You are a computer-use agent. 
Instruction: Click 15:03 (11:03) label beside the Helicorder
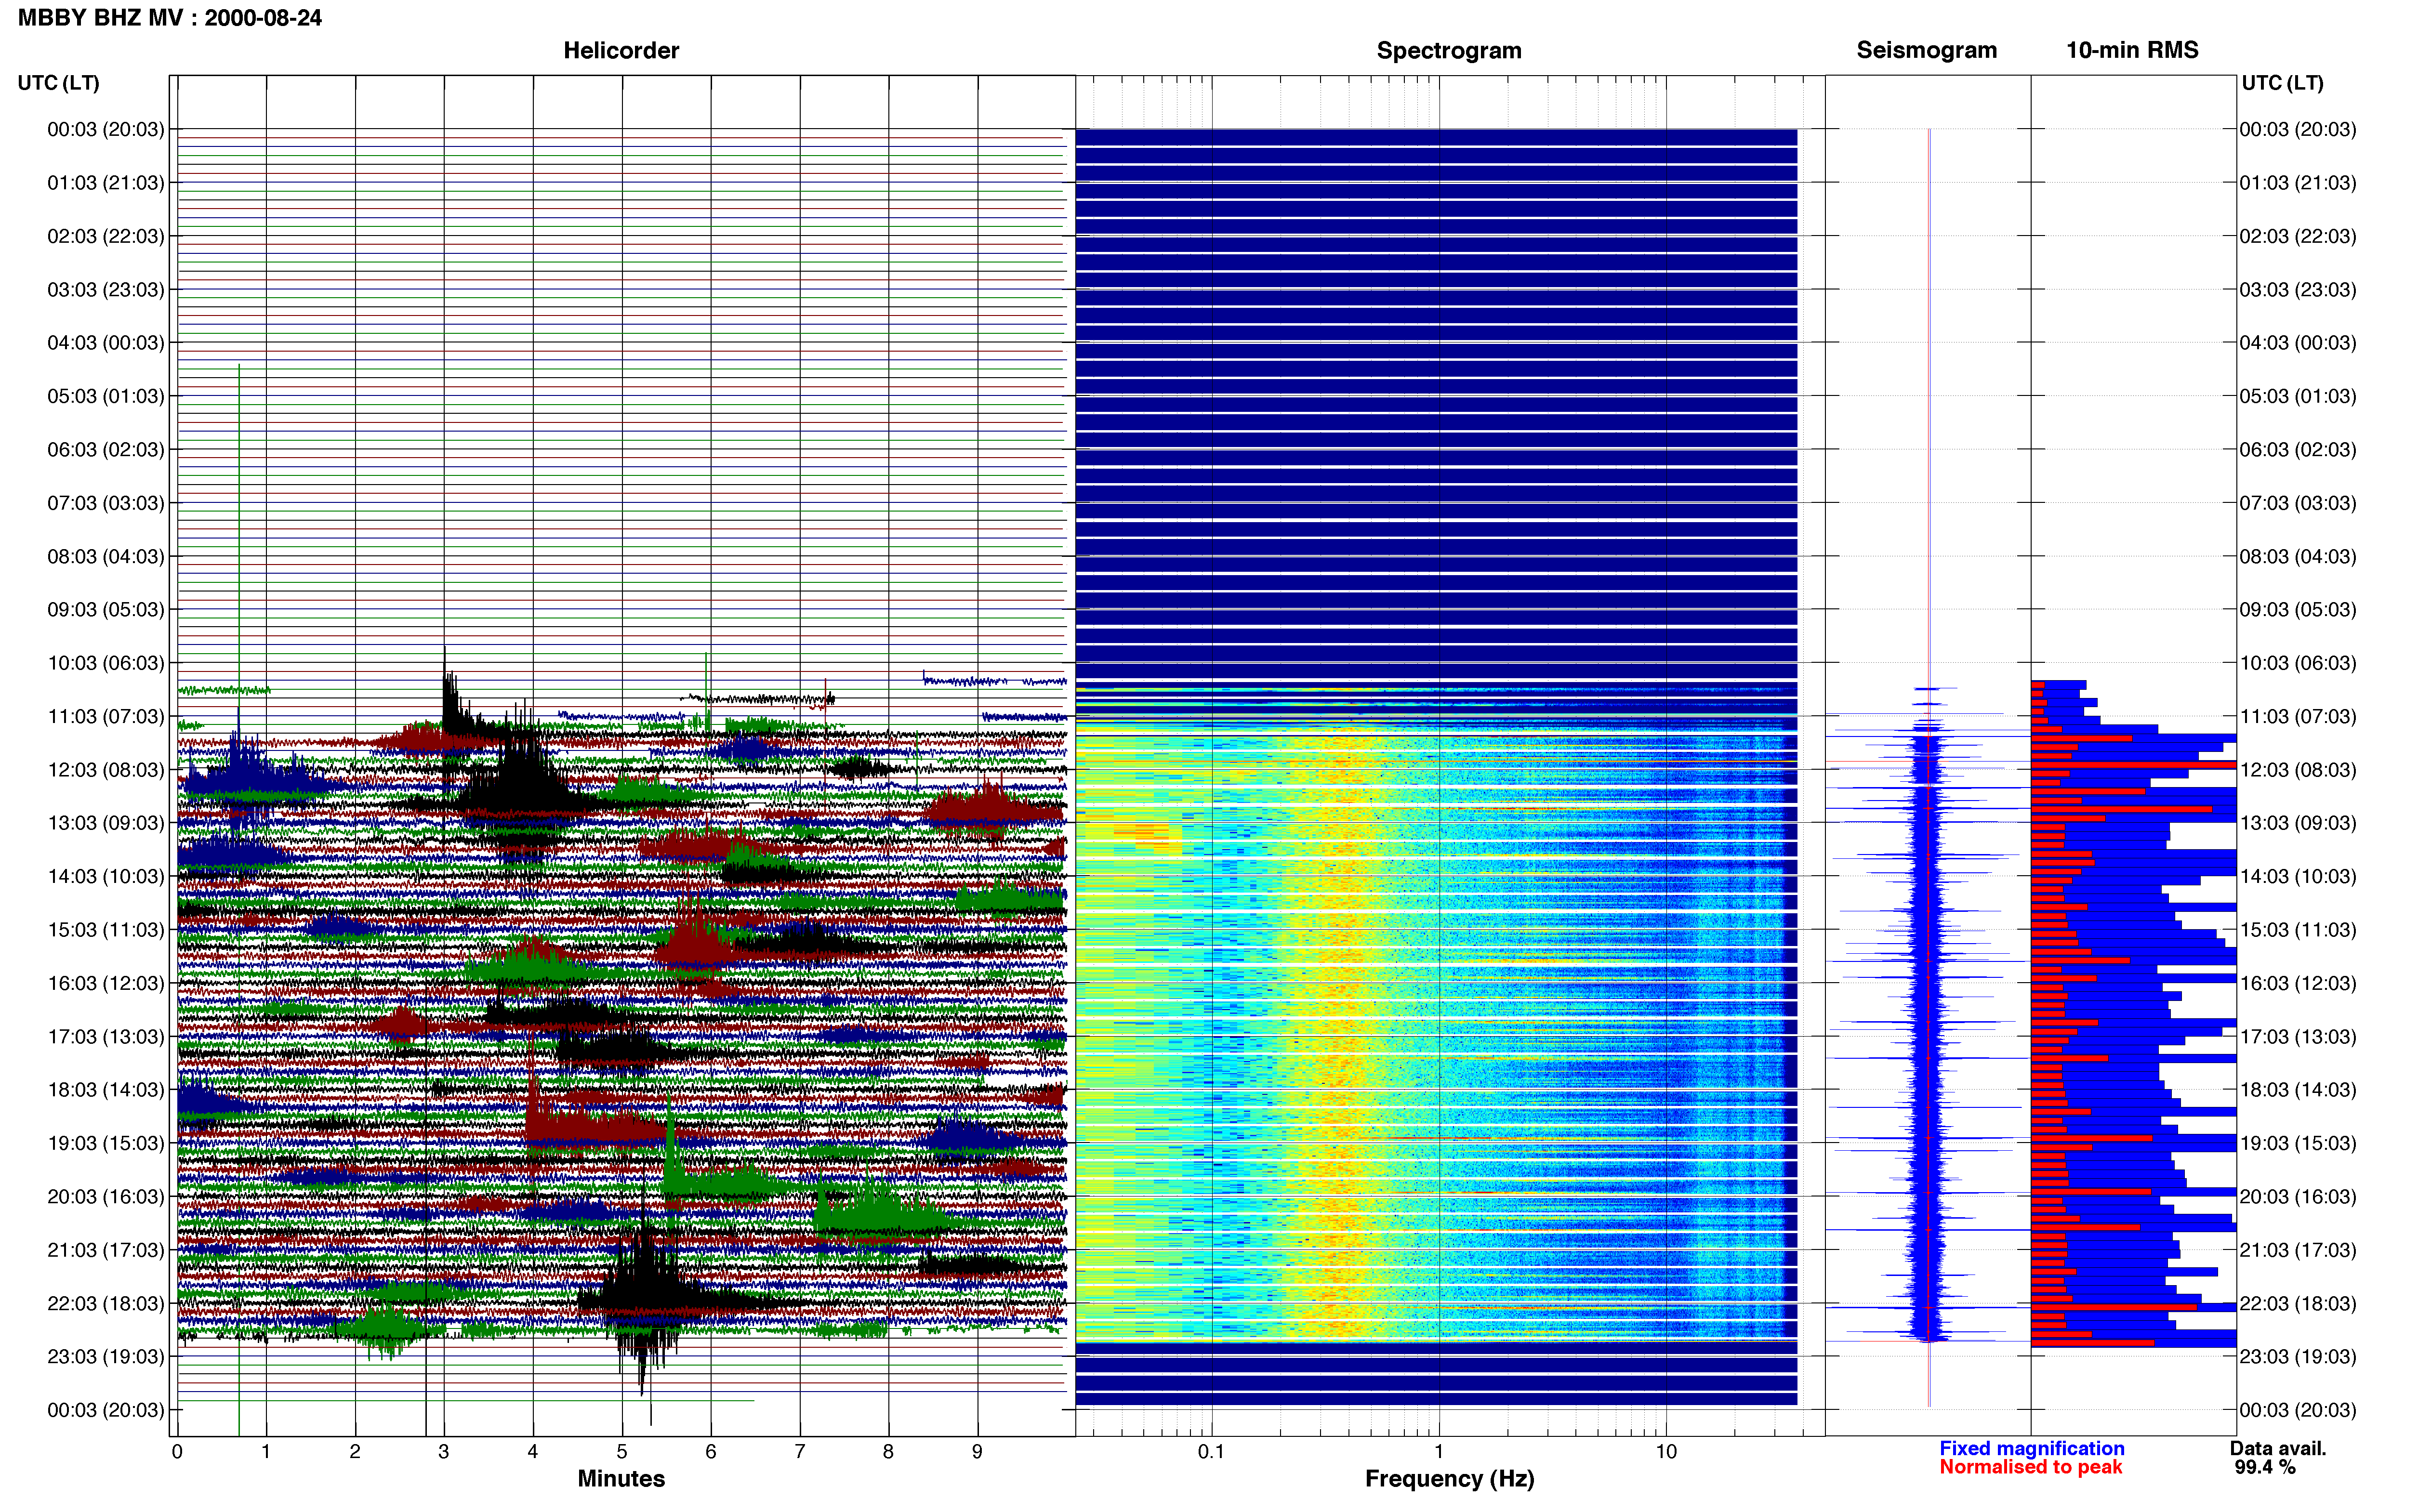tap(106, 930)
